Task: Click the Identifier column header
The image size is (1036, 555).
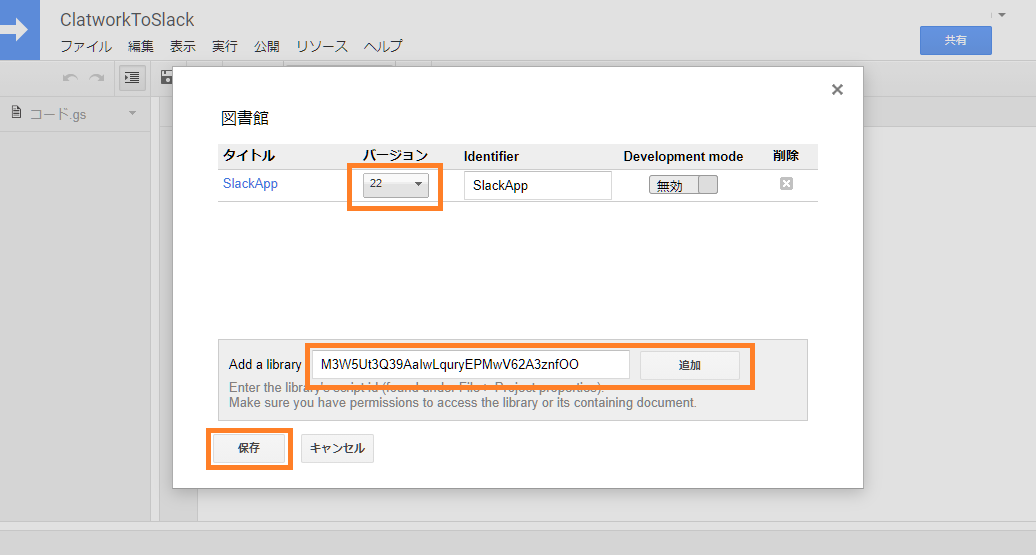Action: coord(491,157)
